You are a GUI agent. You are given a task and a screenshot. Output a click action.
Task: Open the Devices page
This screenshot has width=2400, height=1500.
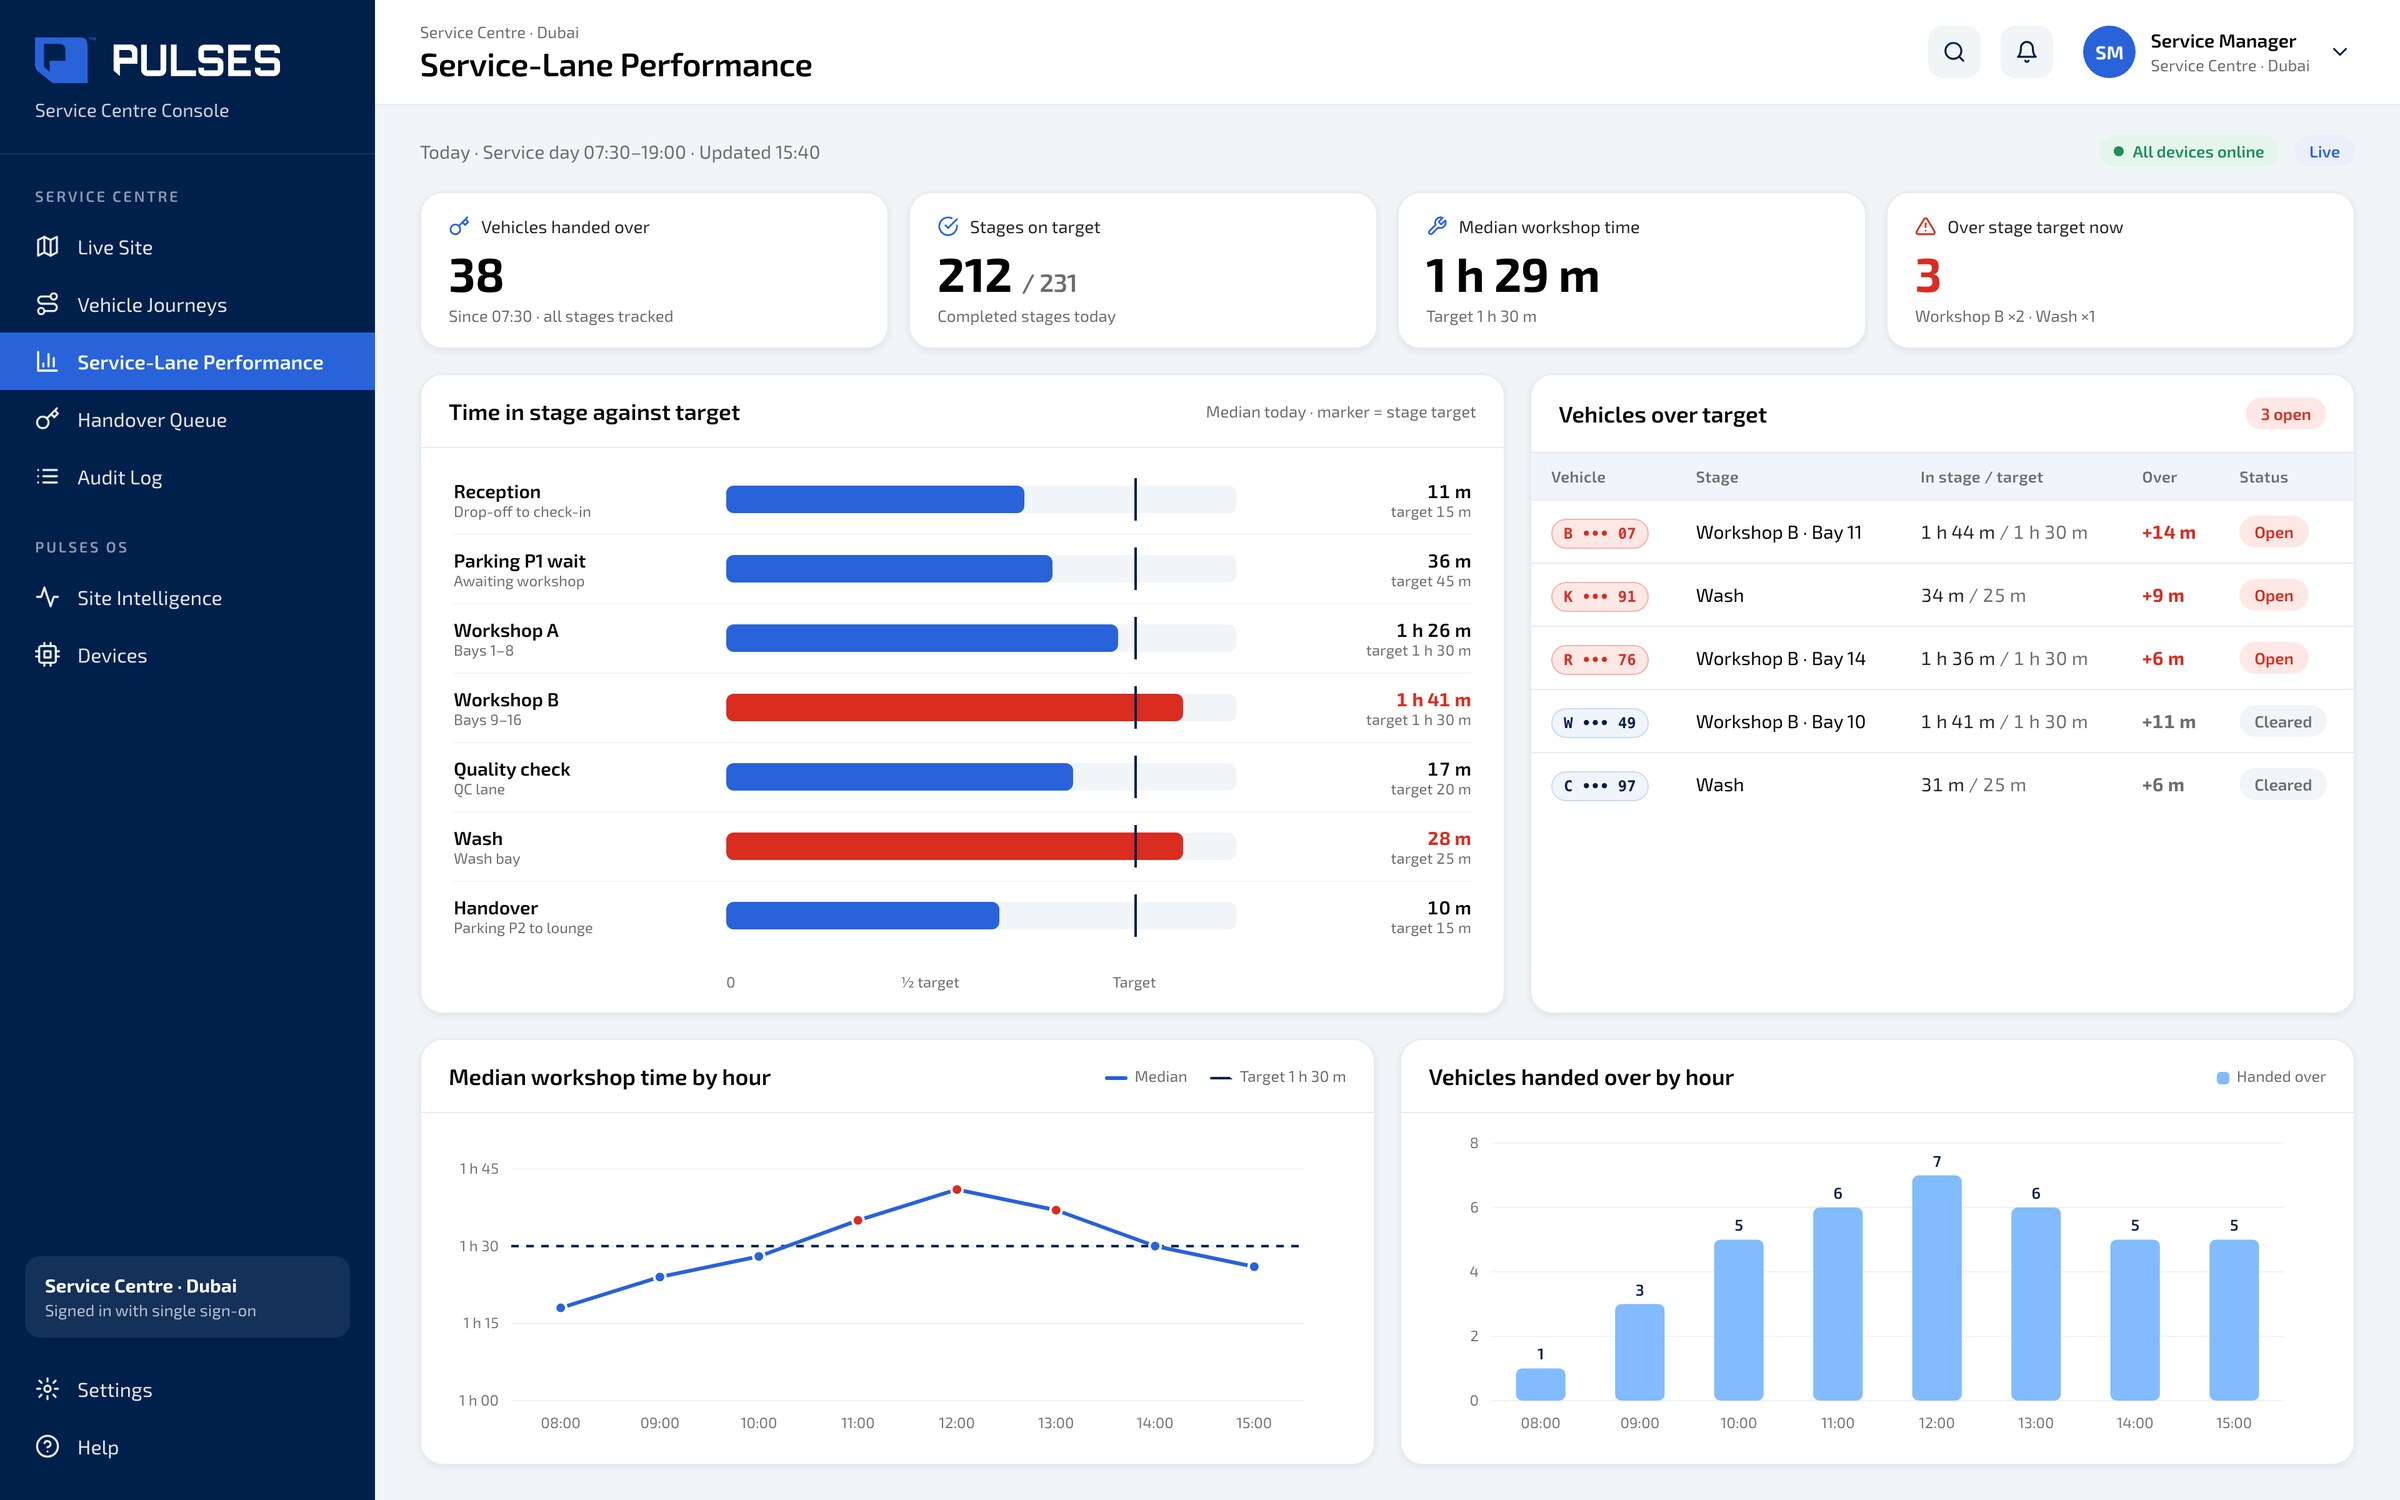[187, 655]
